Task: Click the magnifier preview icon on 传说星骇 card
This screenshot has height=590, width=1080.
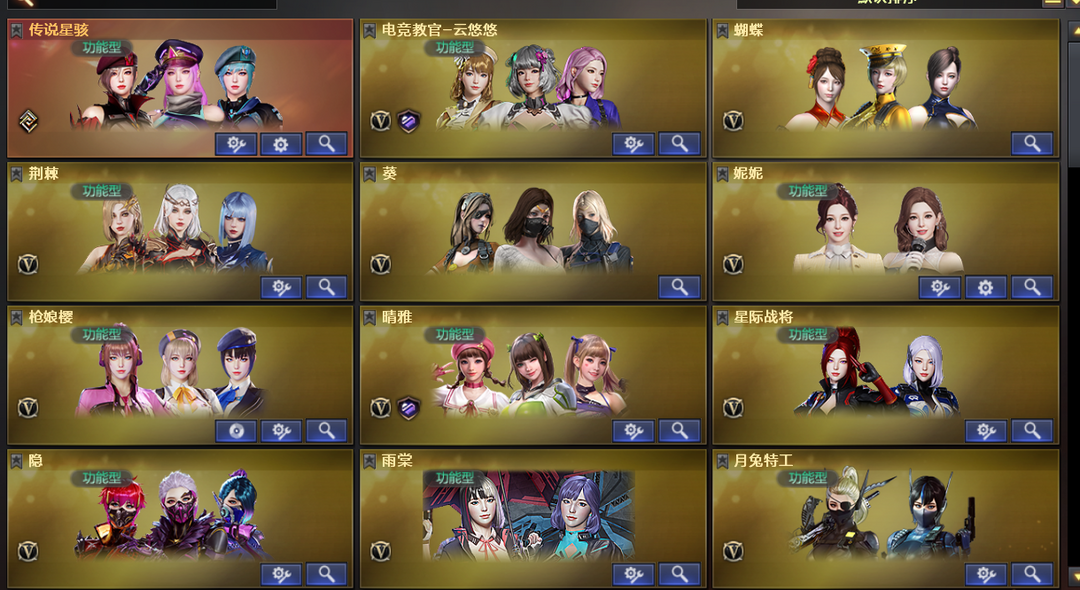Action: click(x=326, y=144)
